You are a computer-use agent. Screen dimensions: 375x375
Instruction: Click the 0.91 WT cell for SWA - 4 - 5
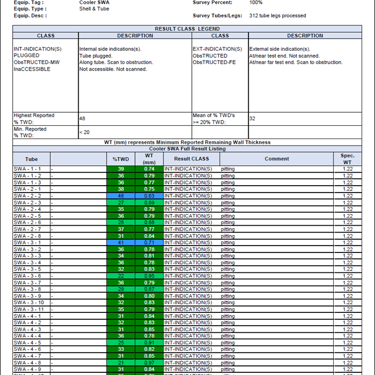coord(149,342)
